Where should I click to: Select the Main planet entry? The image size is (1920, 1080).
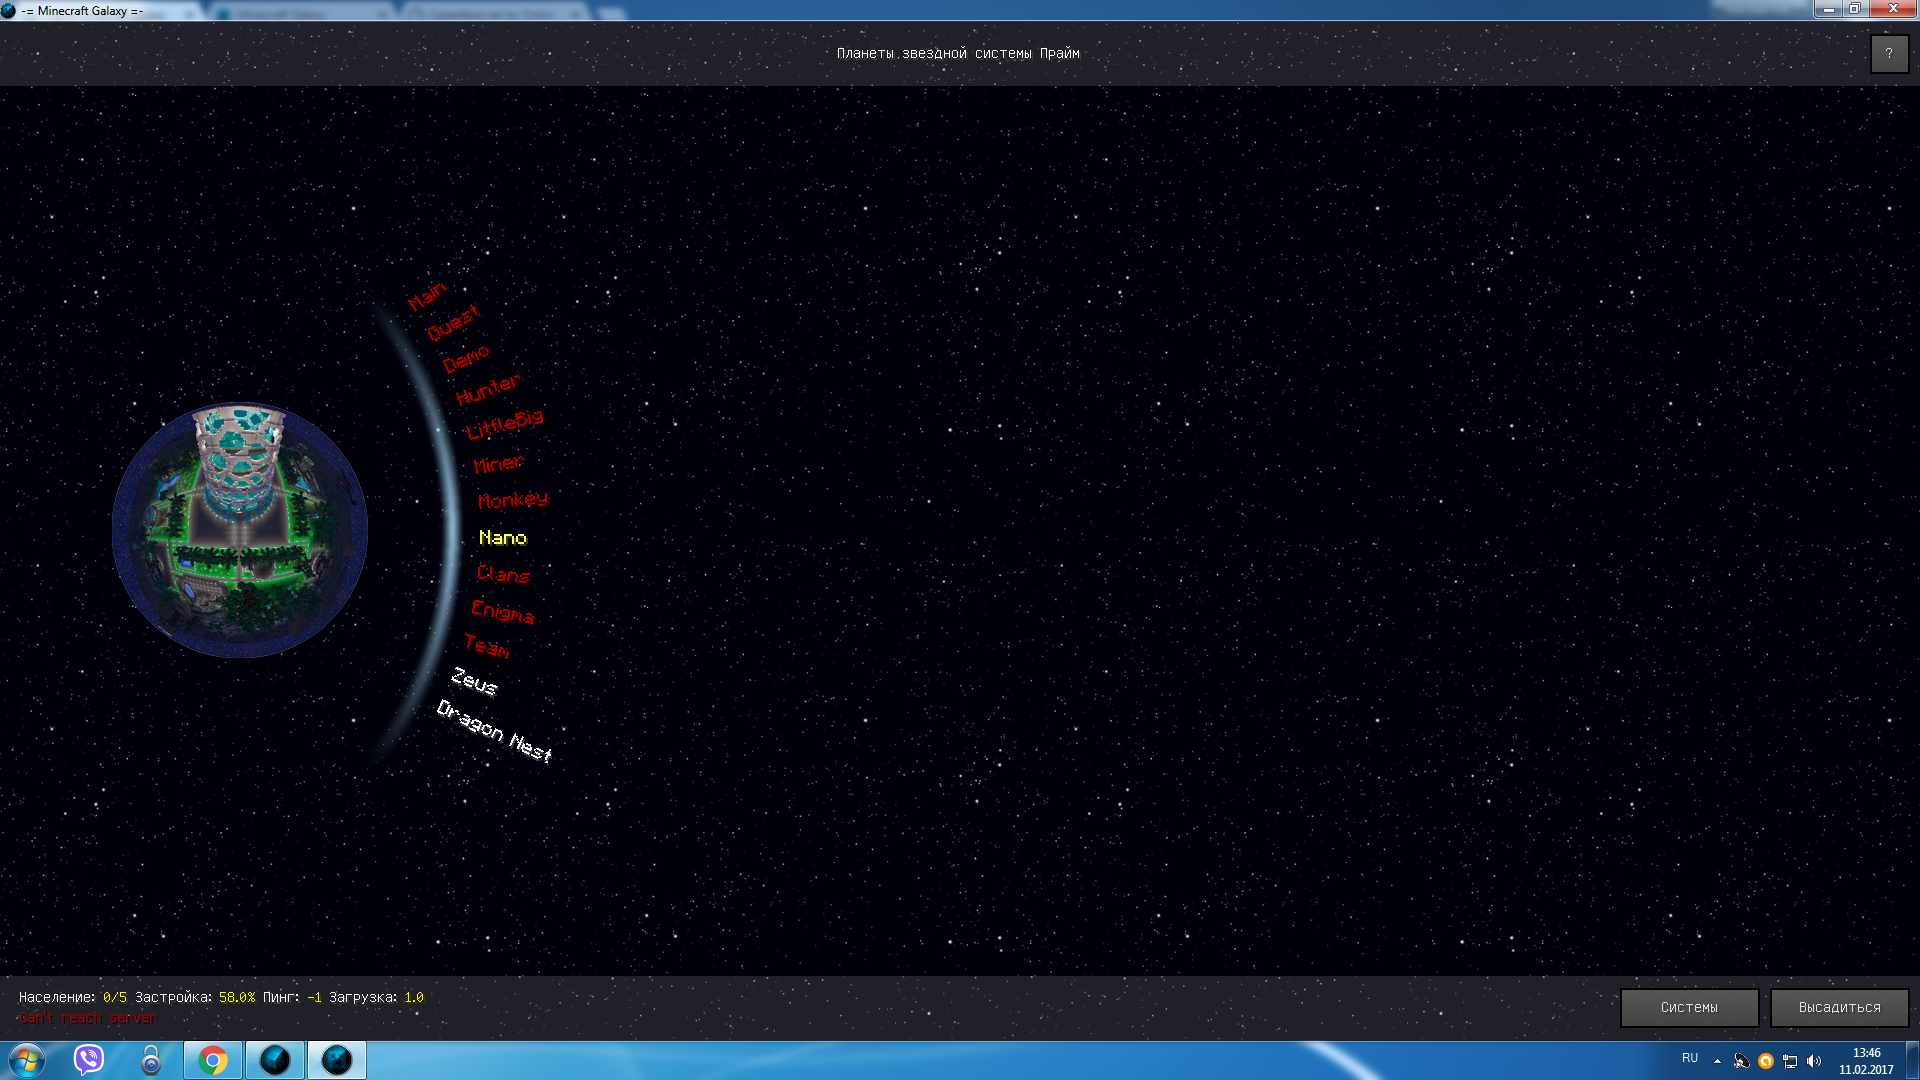[x=427, y=295]
